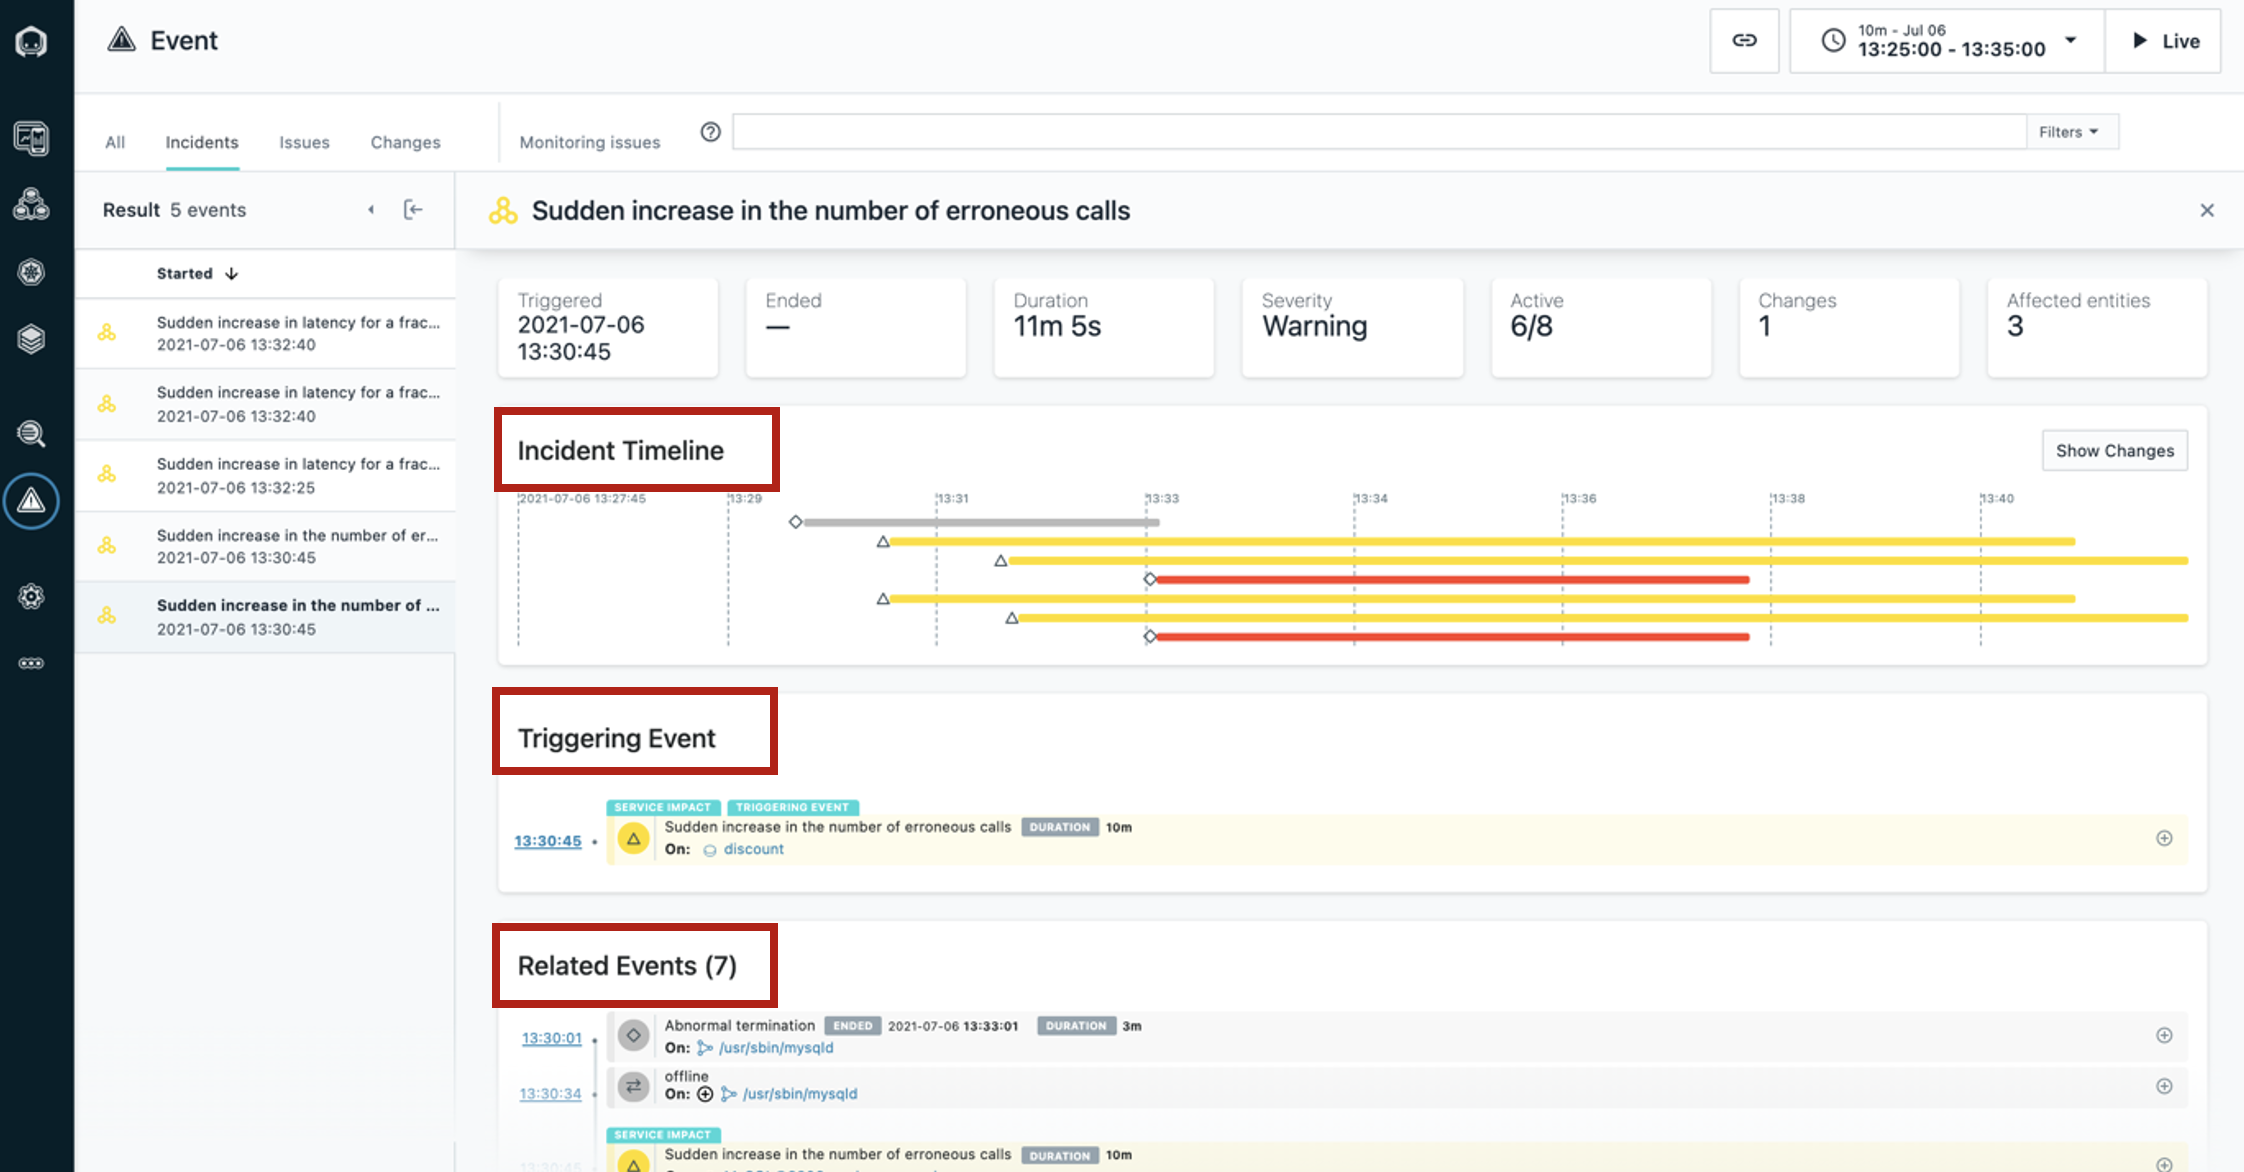Image resolution: width=2244 pixels, height=1172 pixels.
Task: Expand the triggering event details plus icon
Action: point(2164,838)
